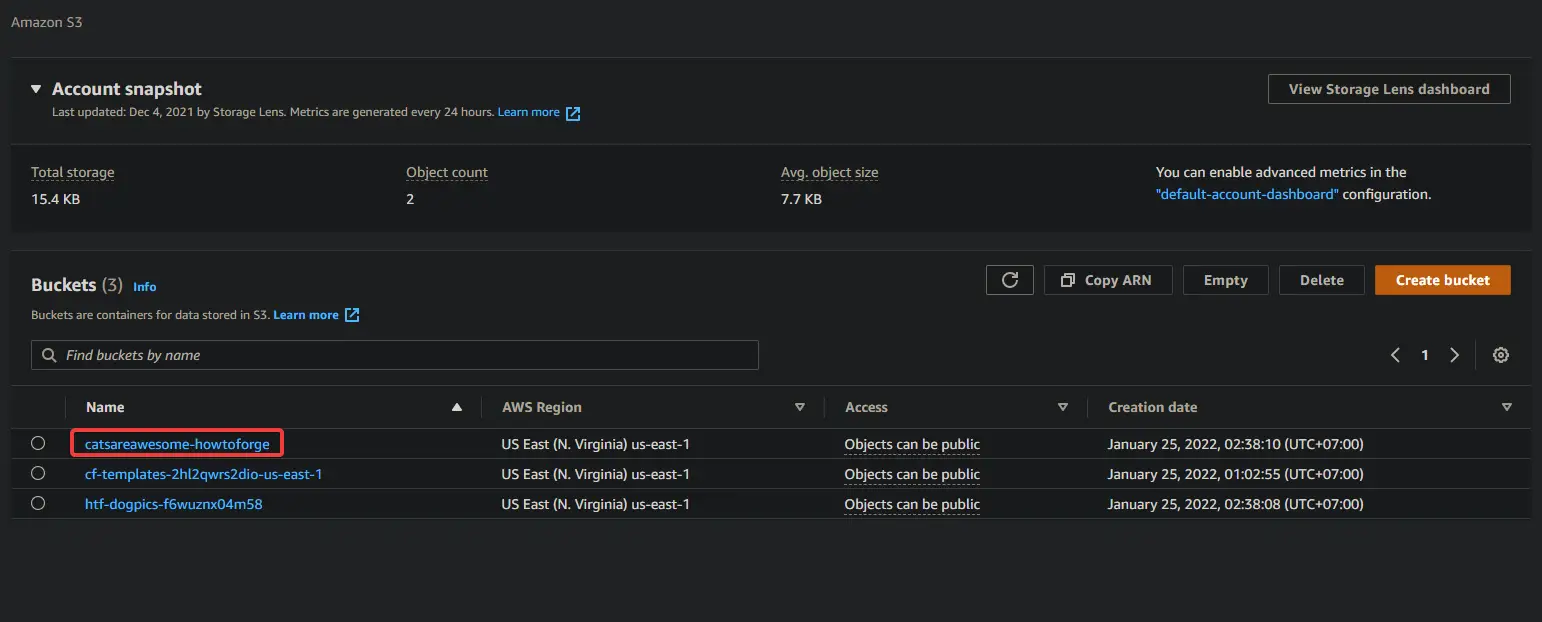Viewport: 1542px width, 622px height.
Task: Click Amazon S3 at the top
Action: pyautogui.click(x=46, y=21)
